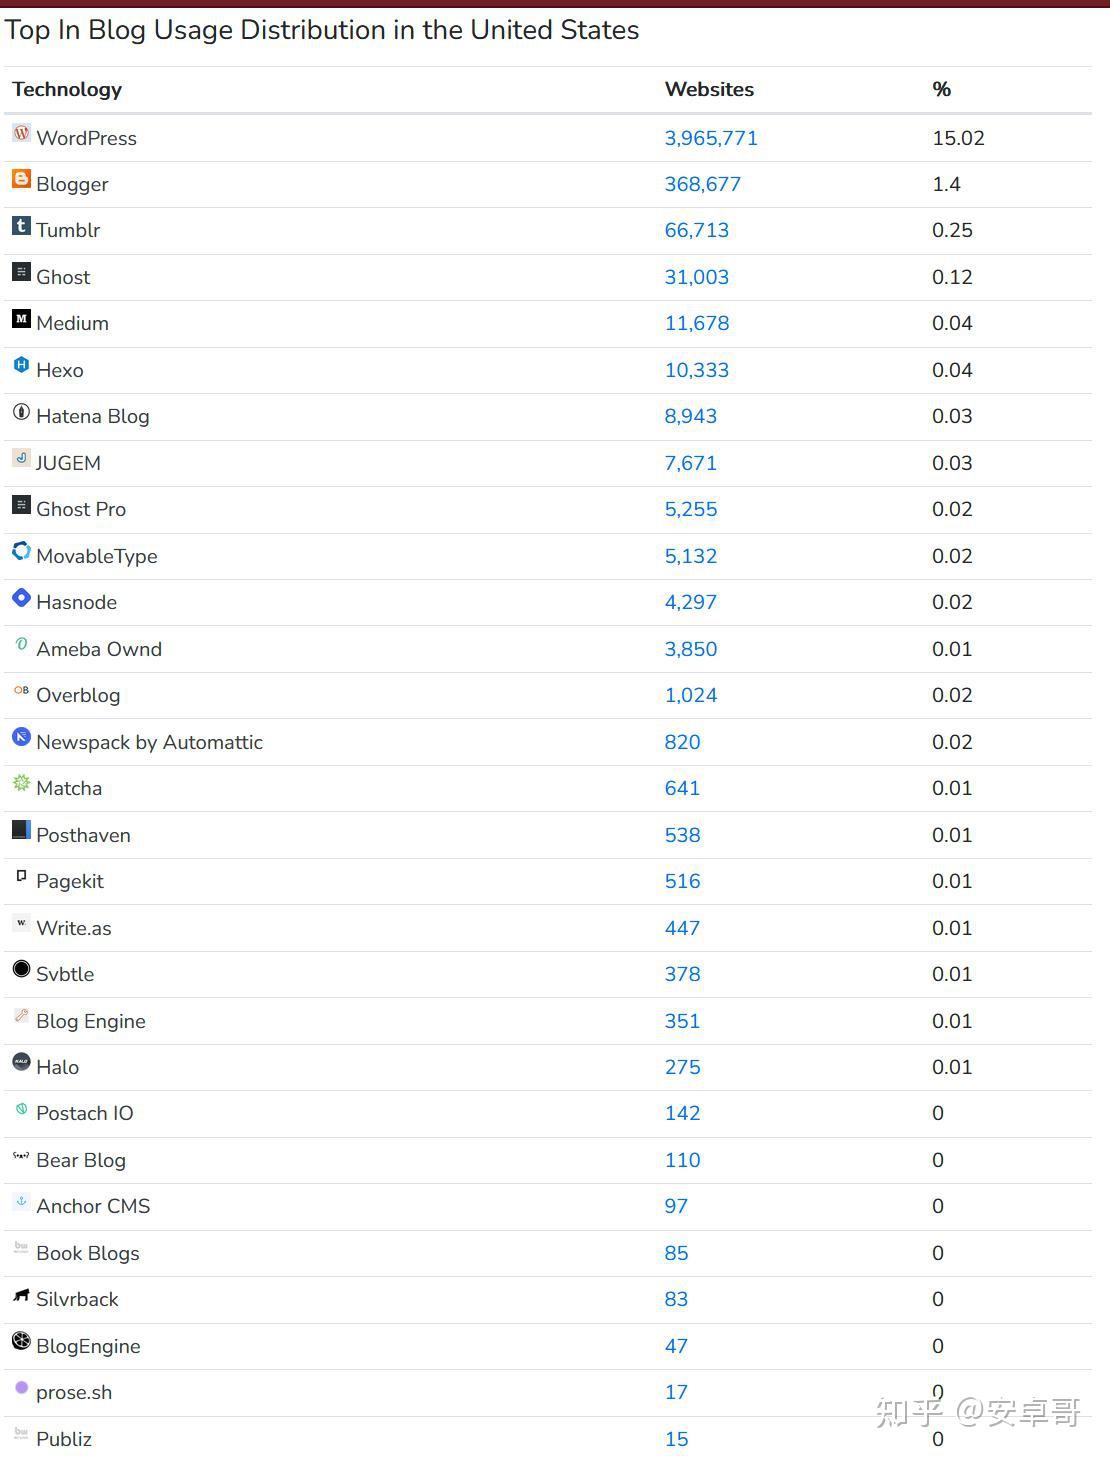Open Posthaven website count 538

(x=682, y=835)
